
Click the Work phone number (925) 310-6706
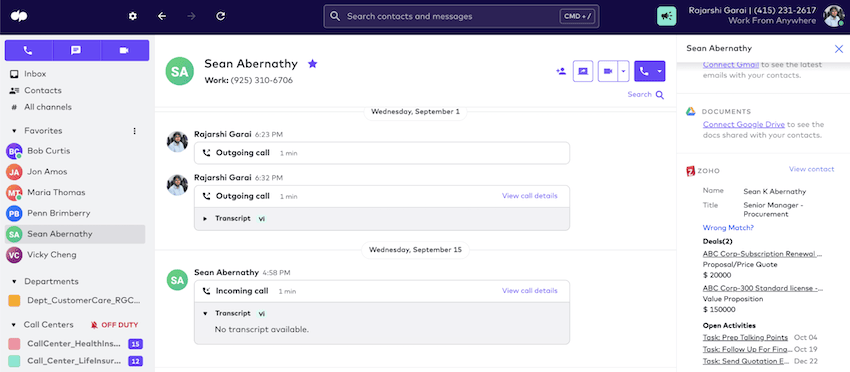262,80
